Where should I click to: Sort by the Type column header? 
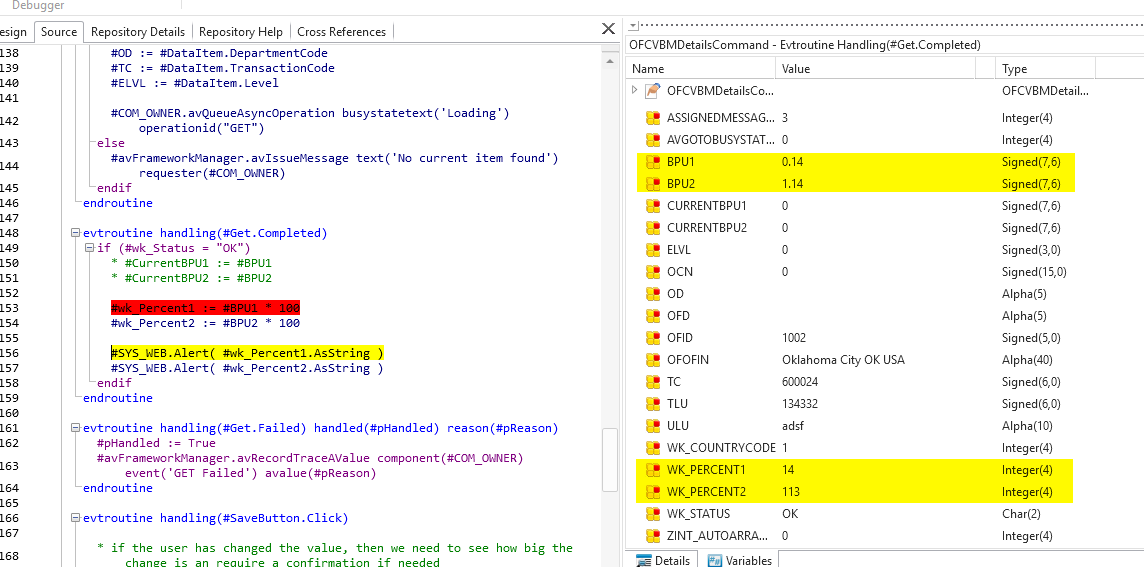(x=1046, y=69)
